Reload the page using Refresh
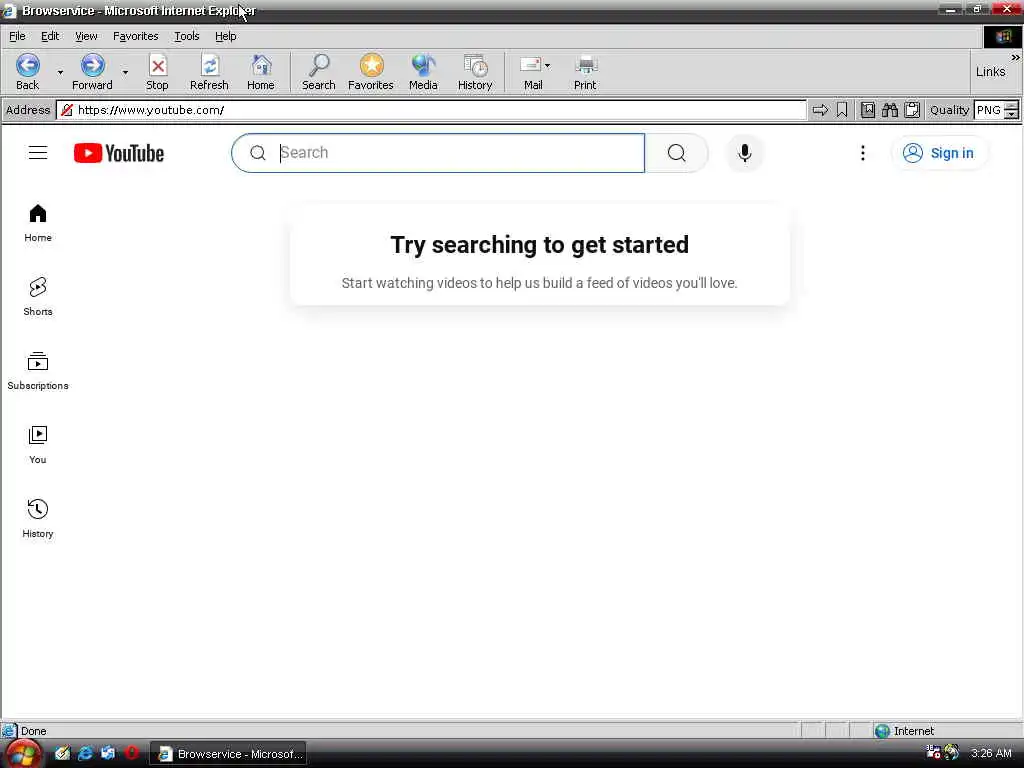The image size is (1024, 768). (x=209, y=72)
